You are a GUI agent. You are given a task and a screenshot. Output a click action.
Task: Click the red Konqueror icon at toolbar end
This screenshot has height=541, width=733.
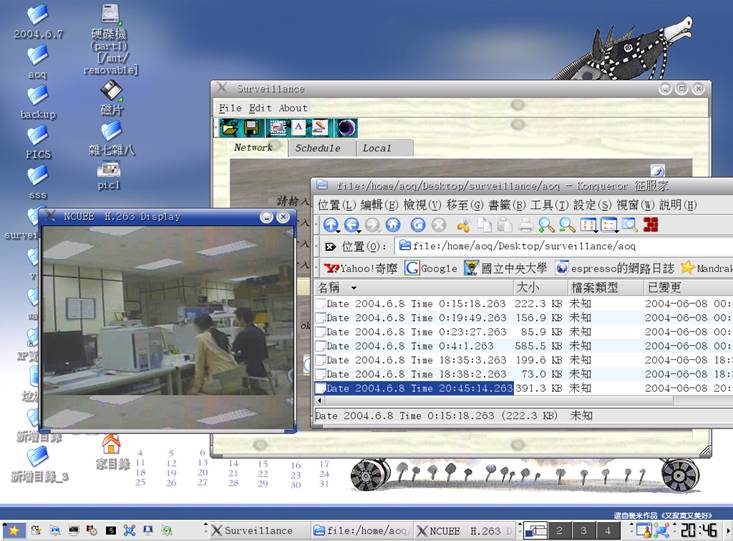coord(651,225)
